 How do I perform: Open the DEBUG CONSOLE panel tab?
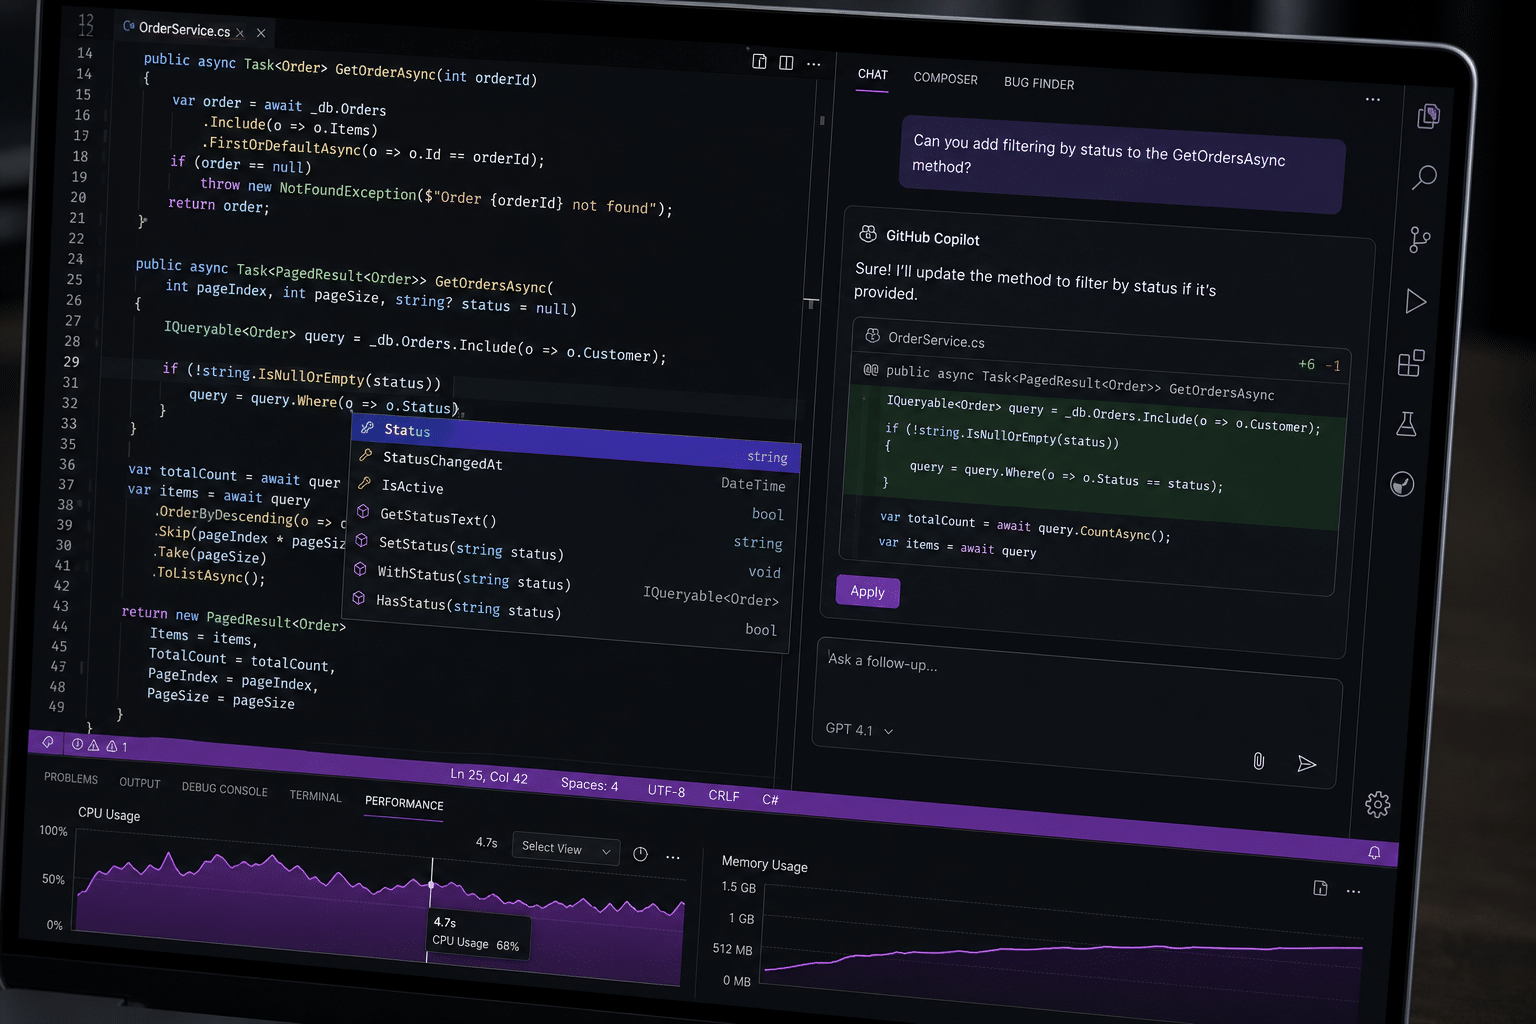pyautogui.click(x=224, y=789)
